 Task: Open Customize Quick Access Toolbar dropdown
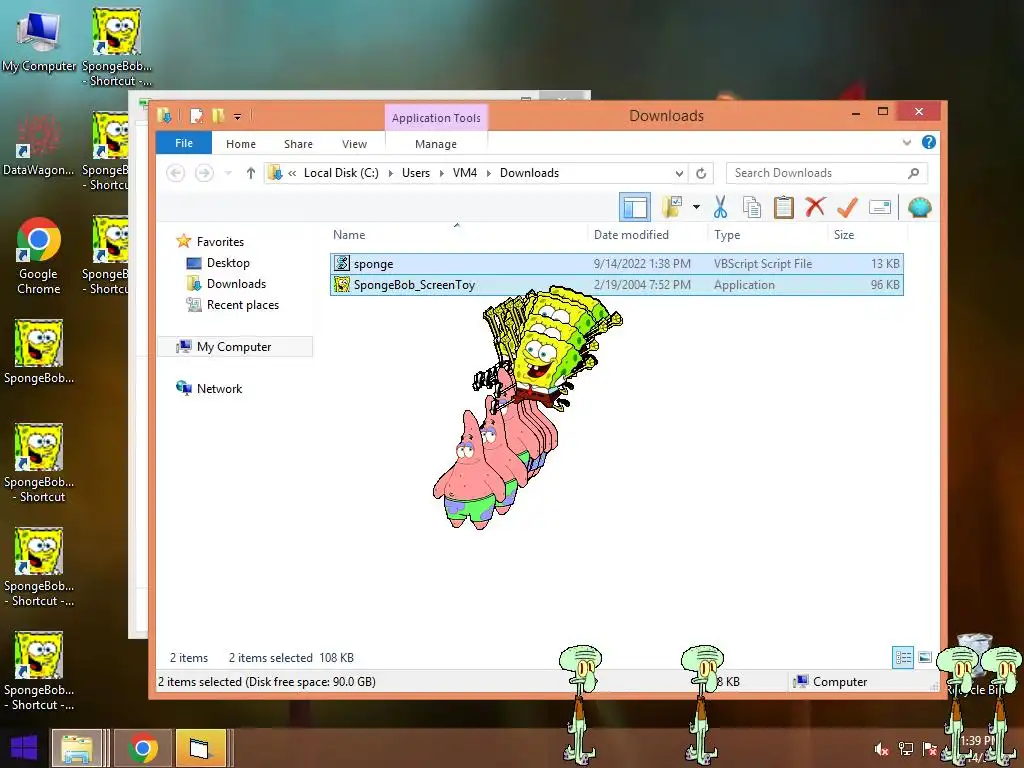point(238,117)
